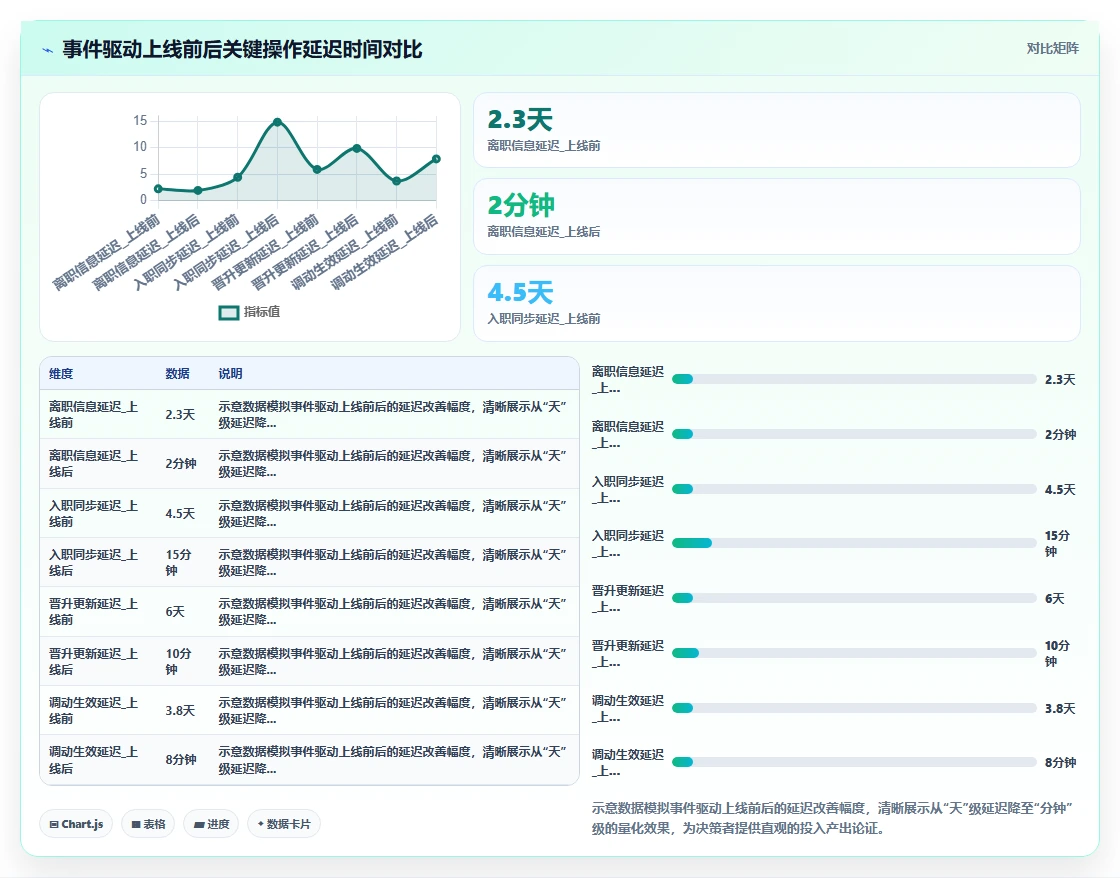
Task: Click the 3.8天 progress bar
Action: pos(854,708)
